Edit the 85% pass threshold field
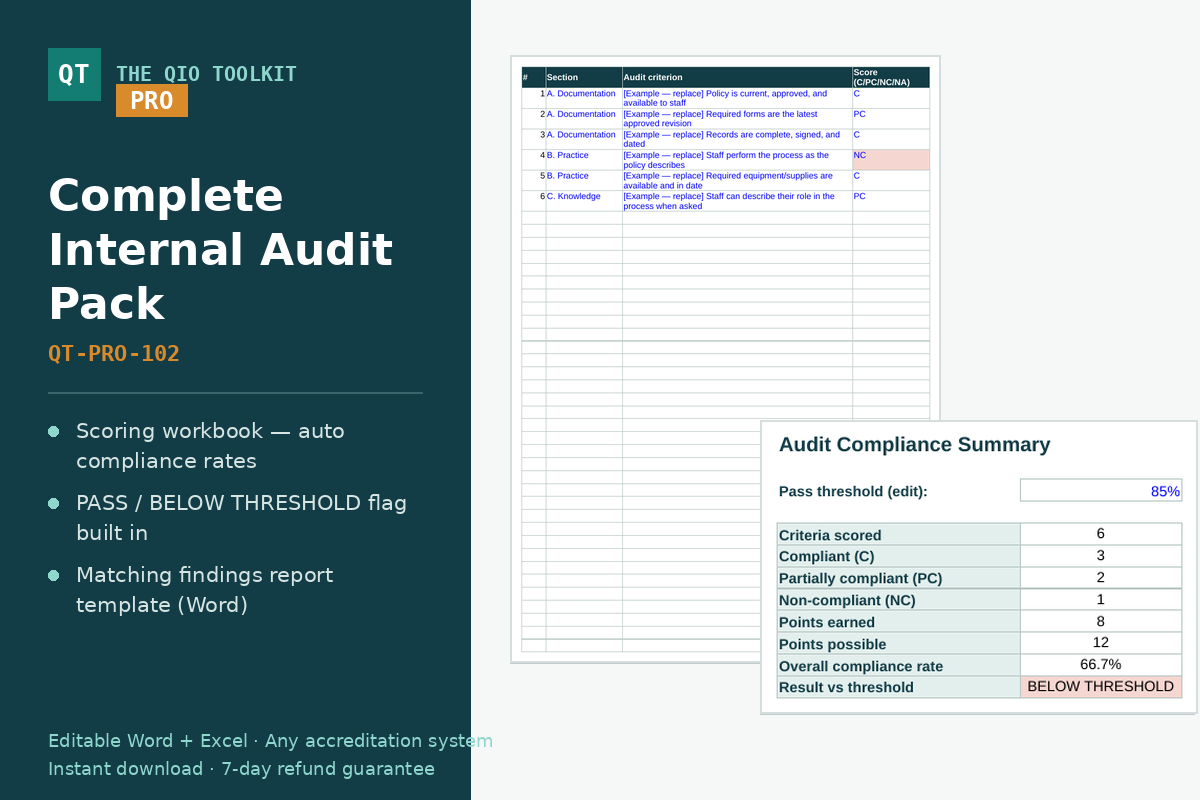 (x=1101, y=490)
